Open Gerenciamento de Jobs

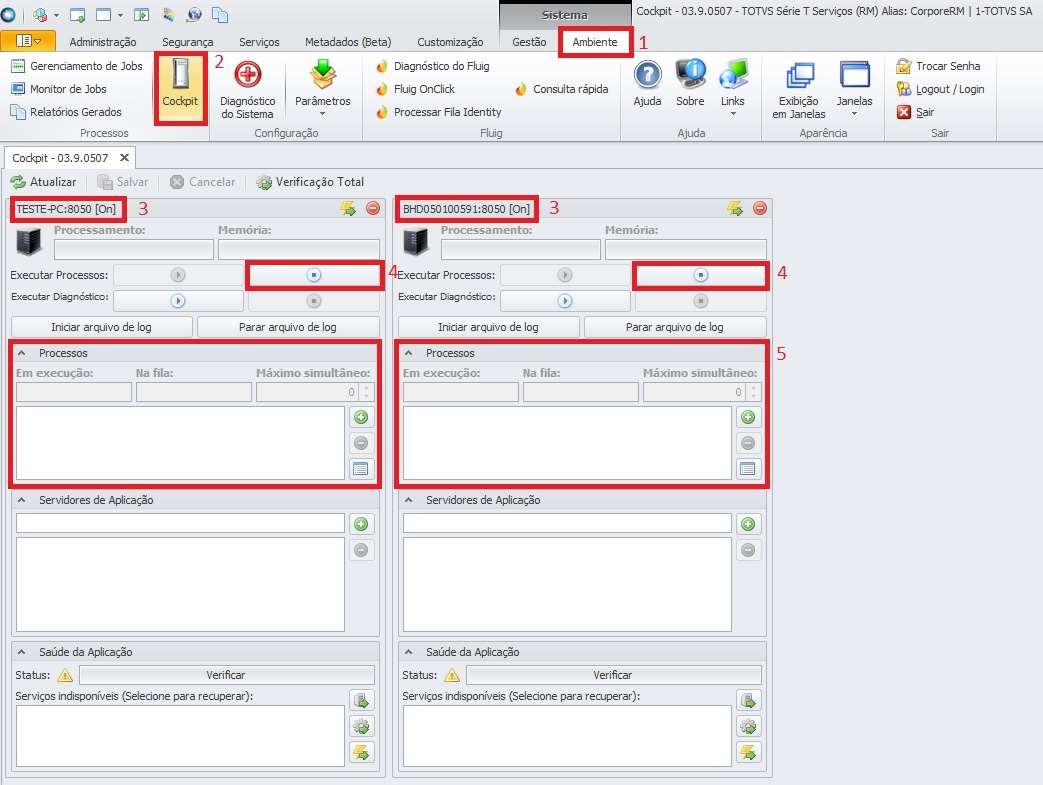[x=77, y=66]
